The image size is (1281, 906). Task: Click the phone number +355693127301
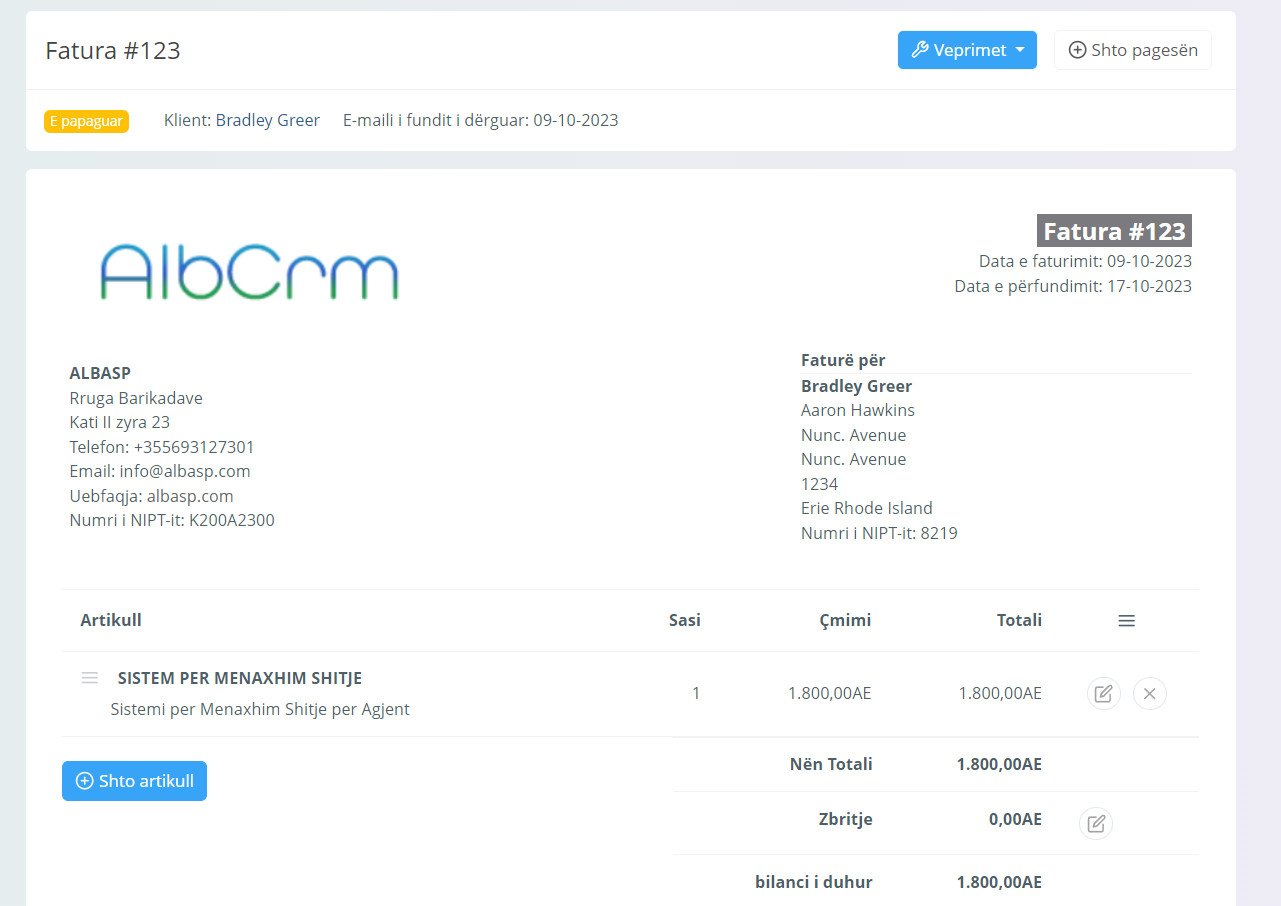pyautogui.click(x=194, y=447)
